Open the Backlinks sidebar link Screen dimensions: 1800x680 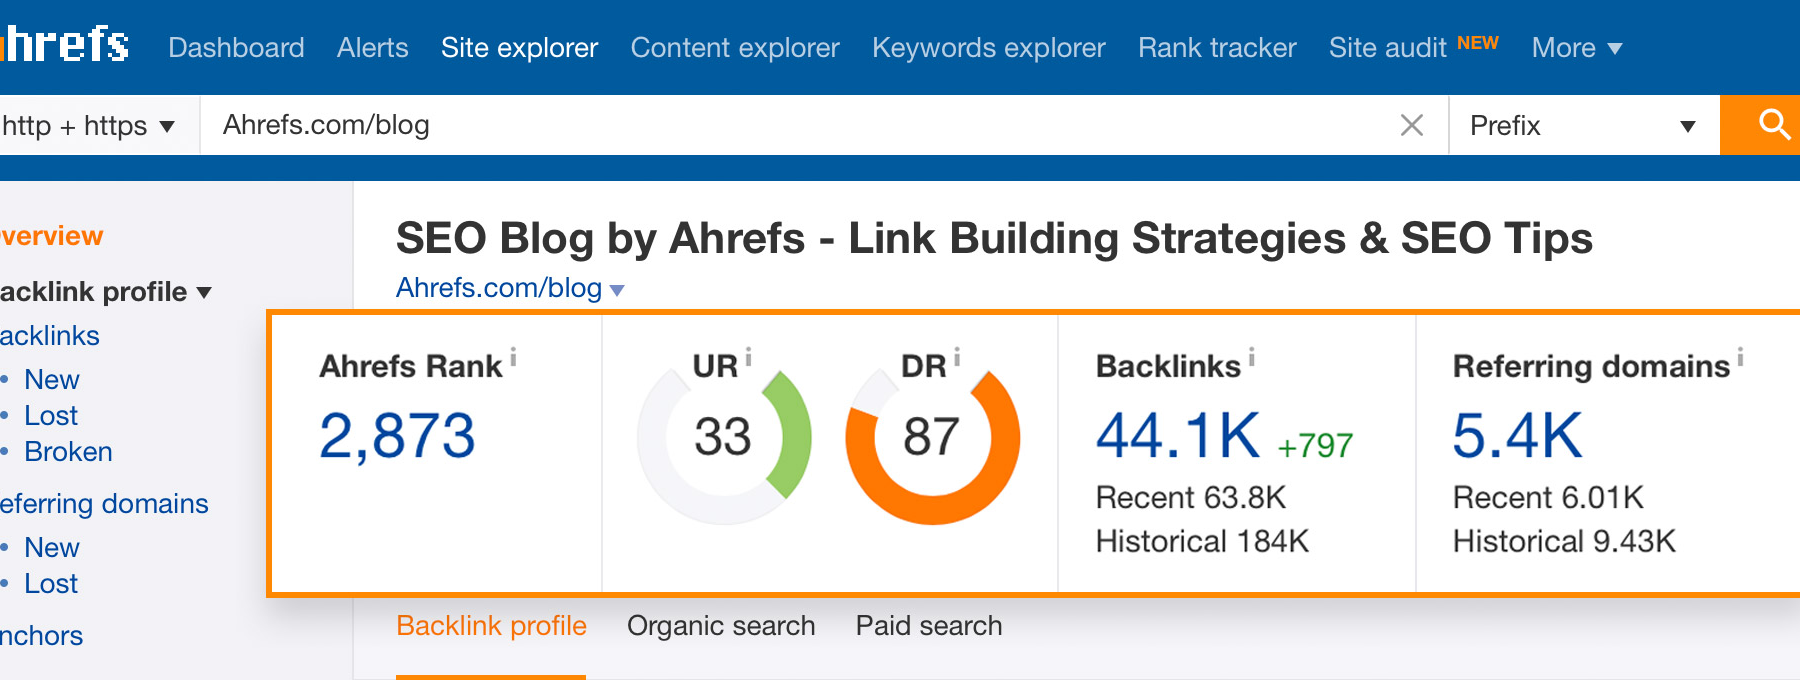pyautogui.click(x=50, y=336)
